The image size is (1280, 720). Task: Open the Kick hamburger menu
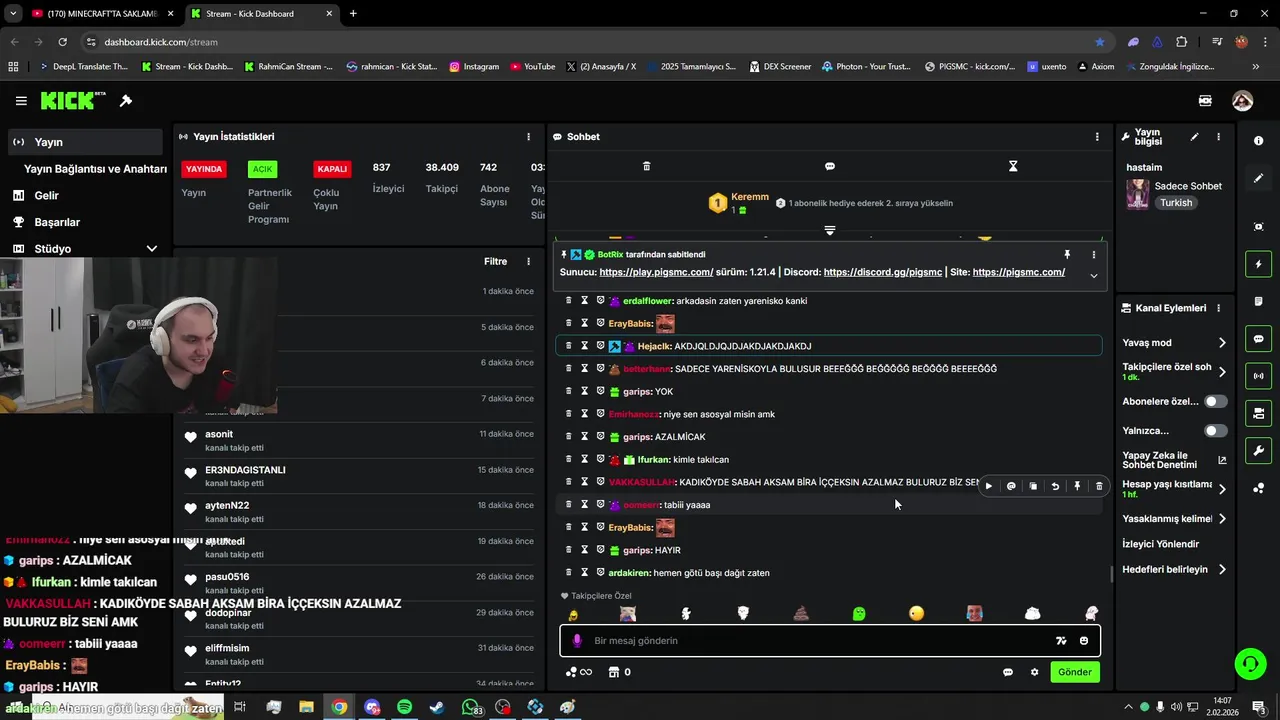click(x=21, y=101)
